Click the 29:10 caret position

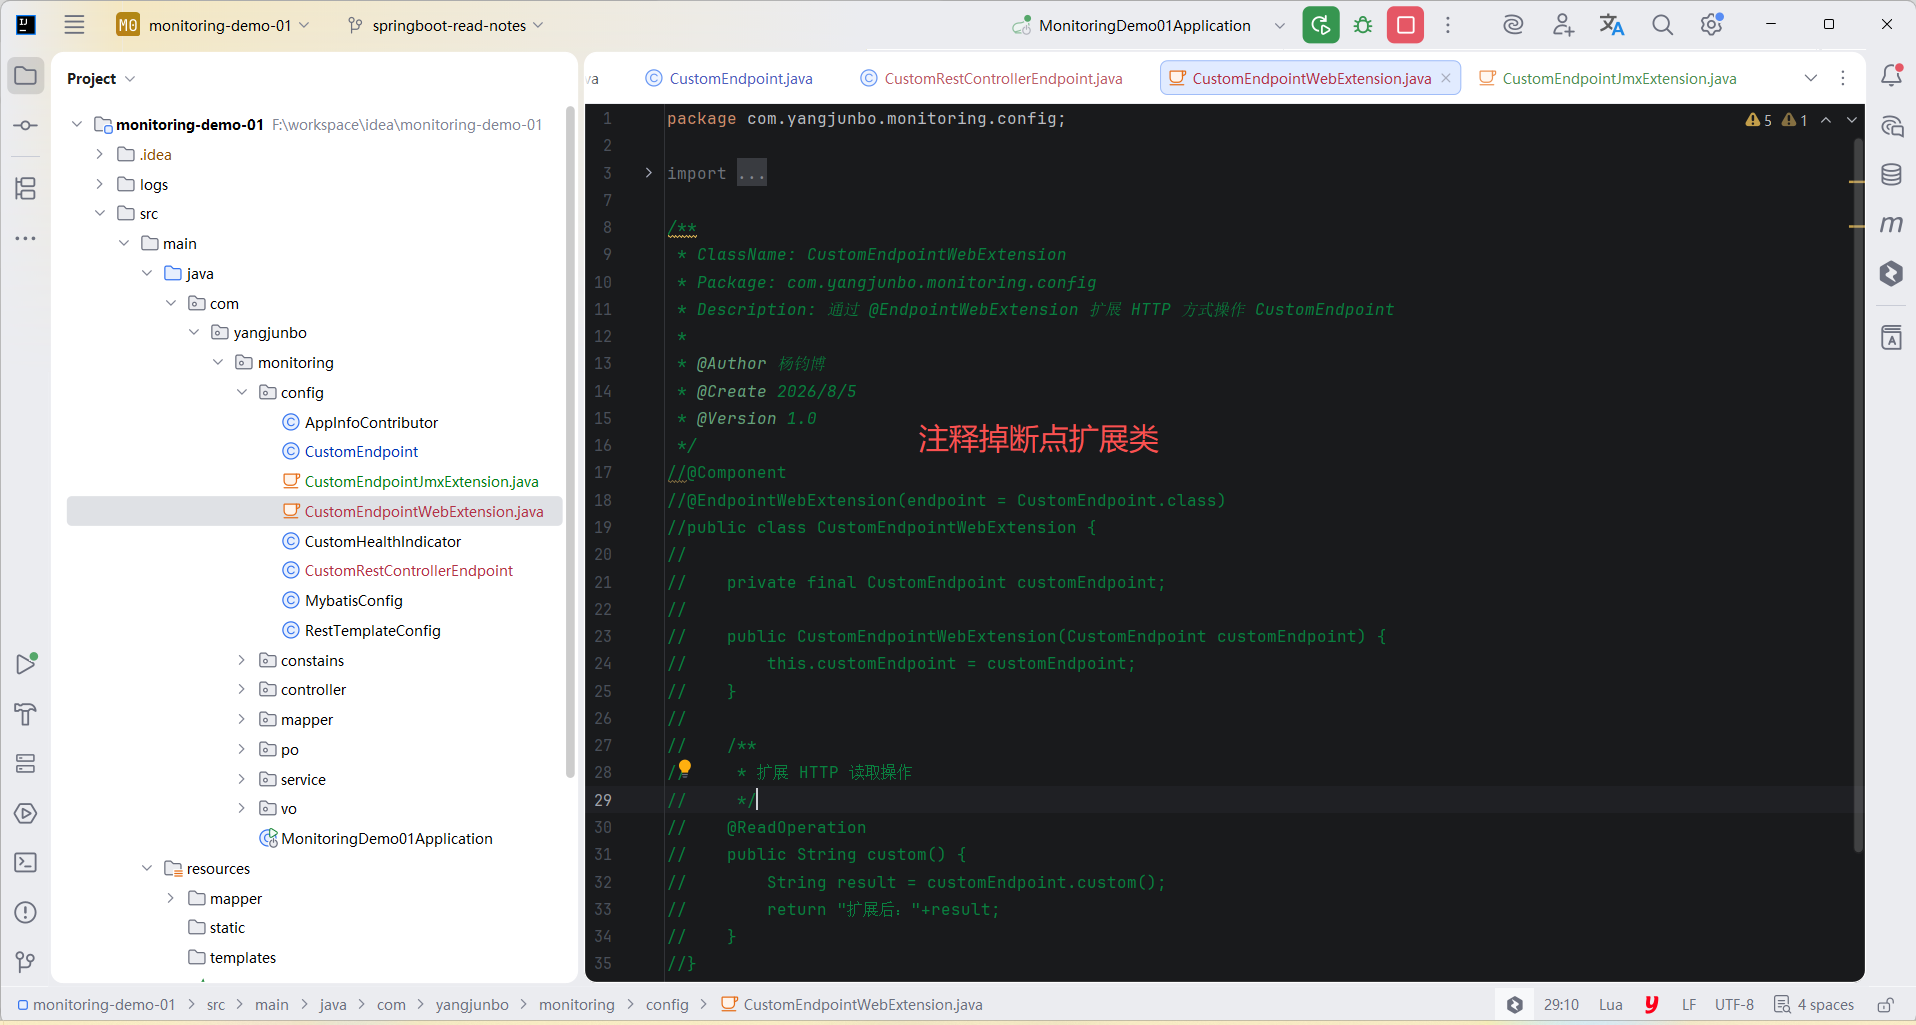click(x=1561, y=1005)
